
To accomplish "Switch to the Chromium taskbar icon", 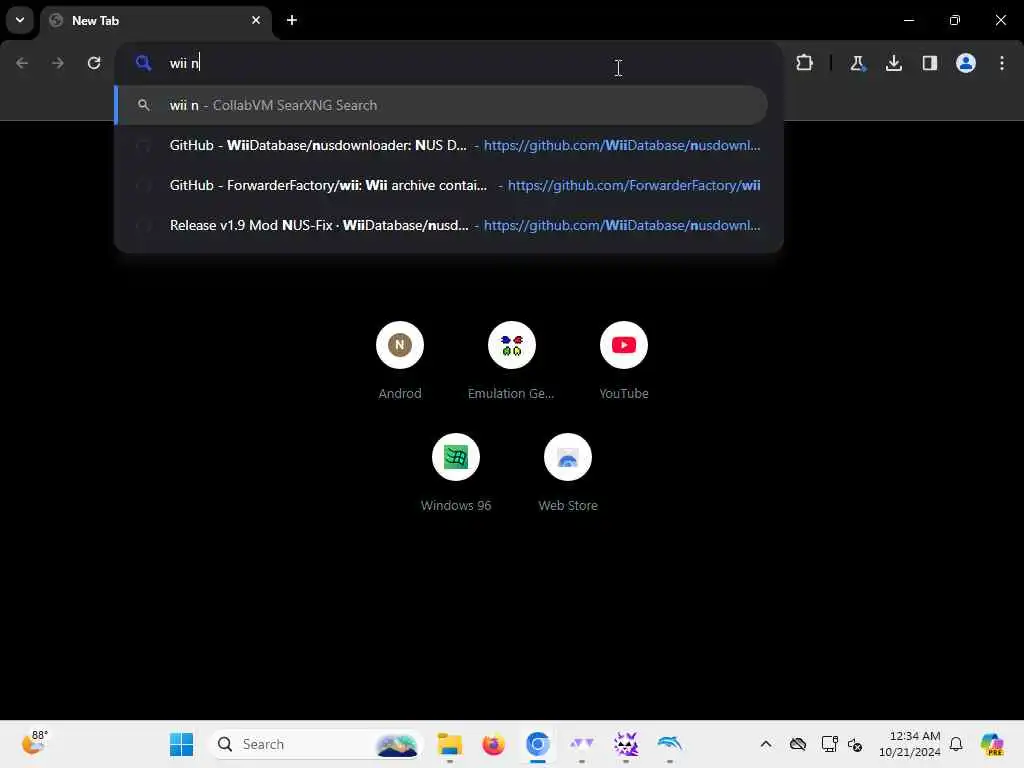I will click(537, 744).
